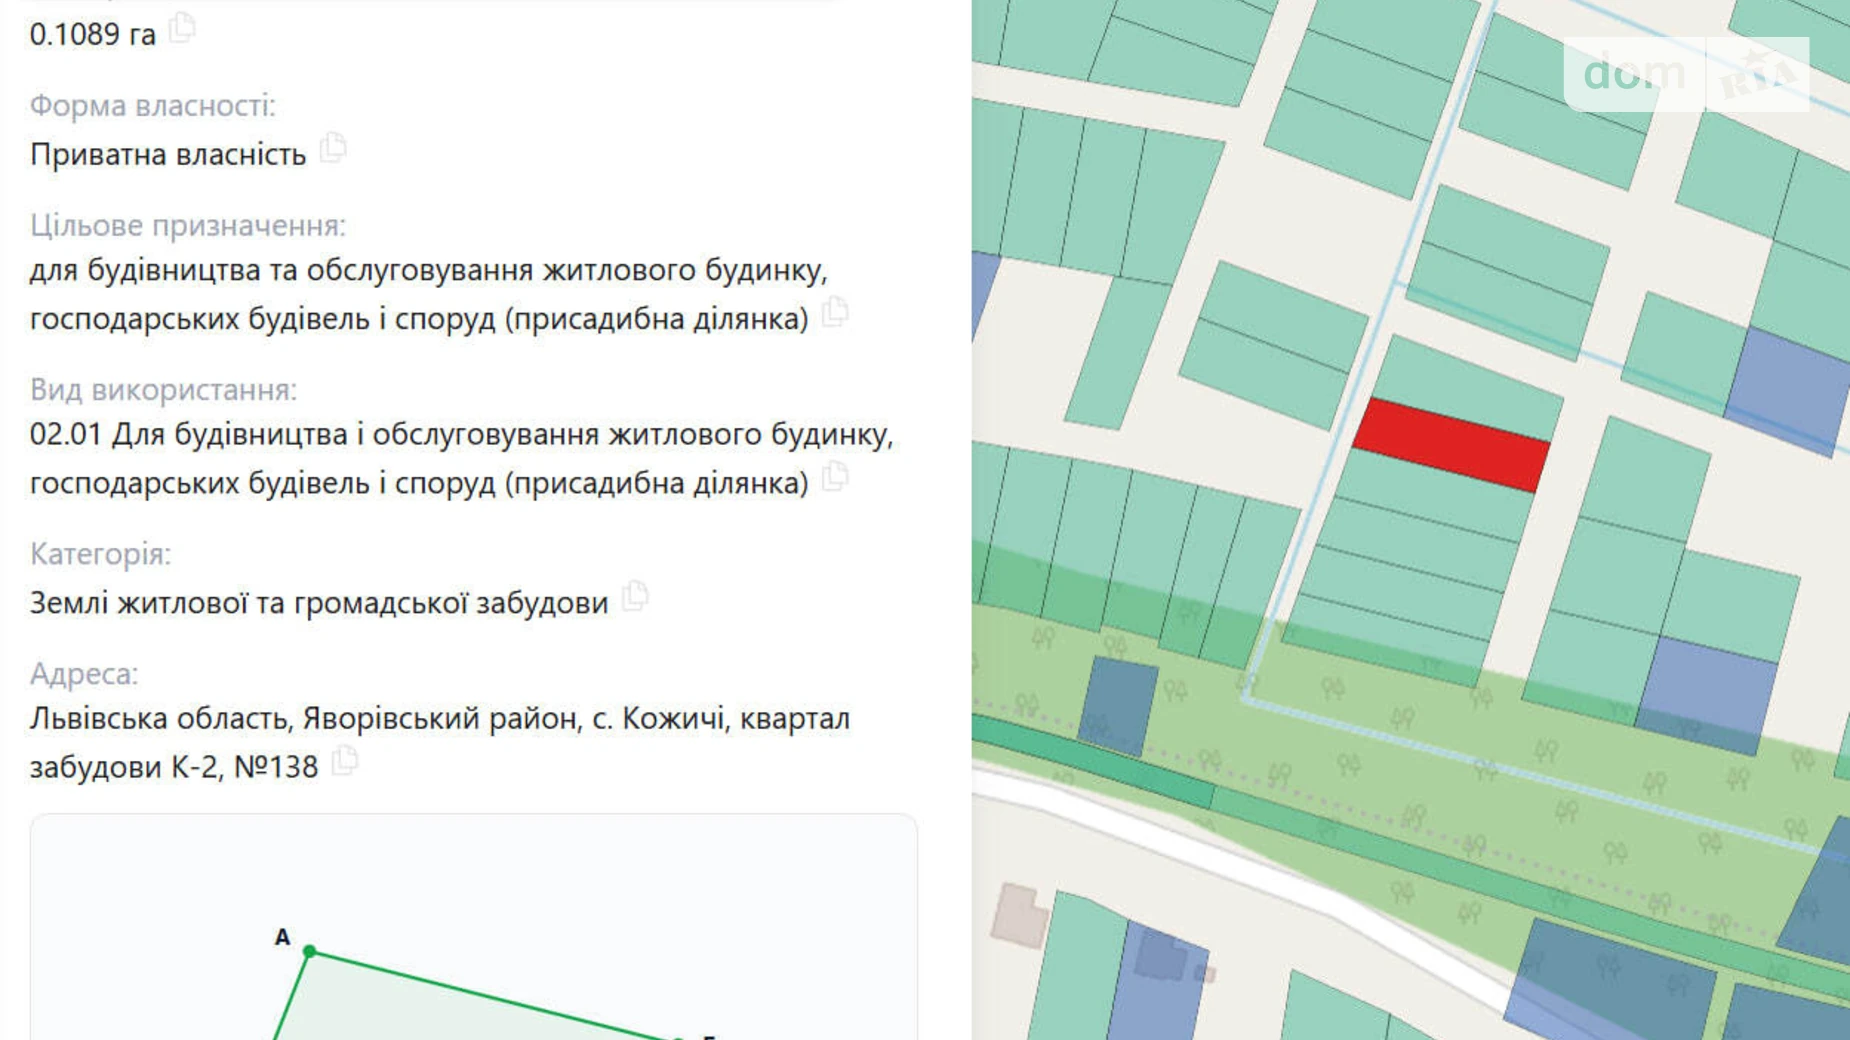Copy the Приватна власність ownership value
Image resolution: width=1850 pixels, height=1040 pixels.
pyautogui.click(x=333, y=149)
